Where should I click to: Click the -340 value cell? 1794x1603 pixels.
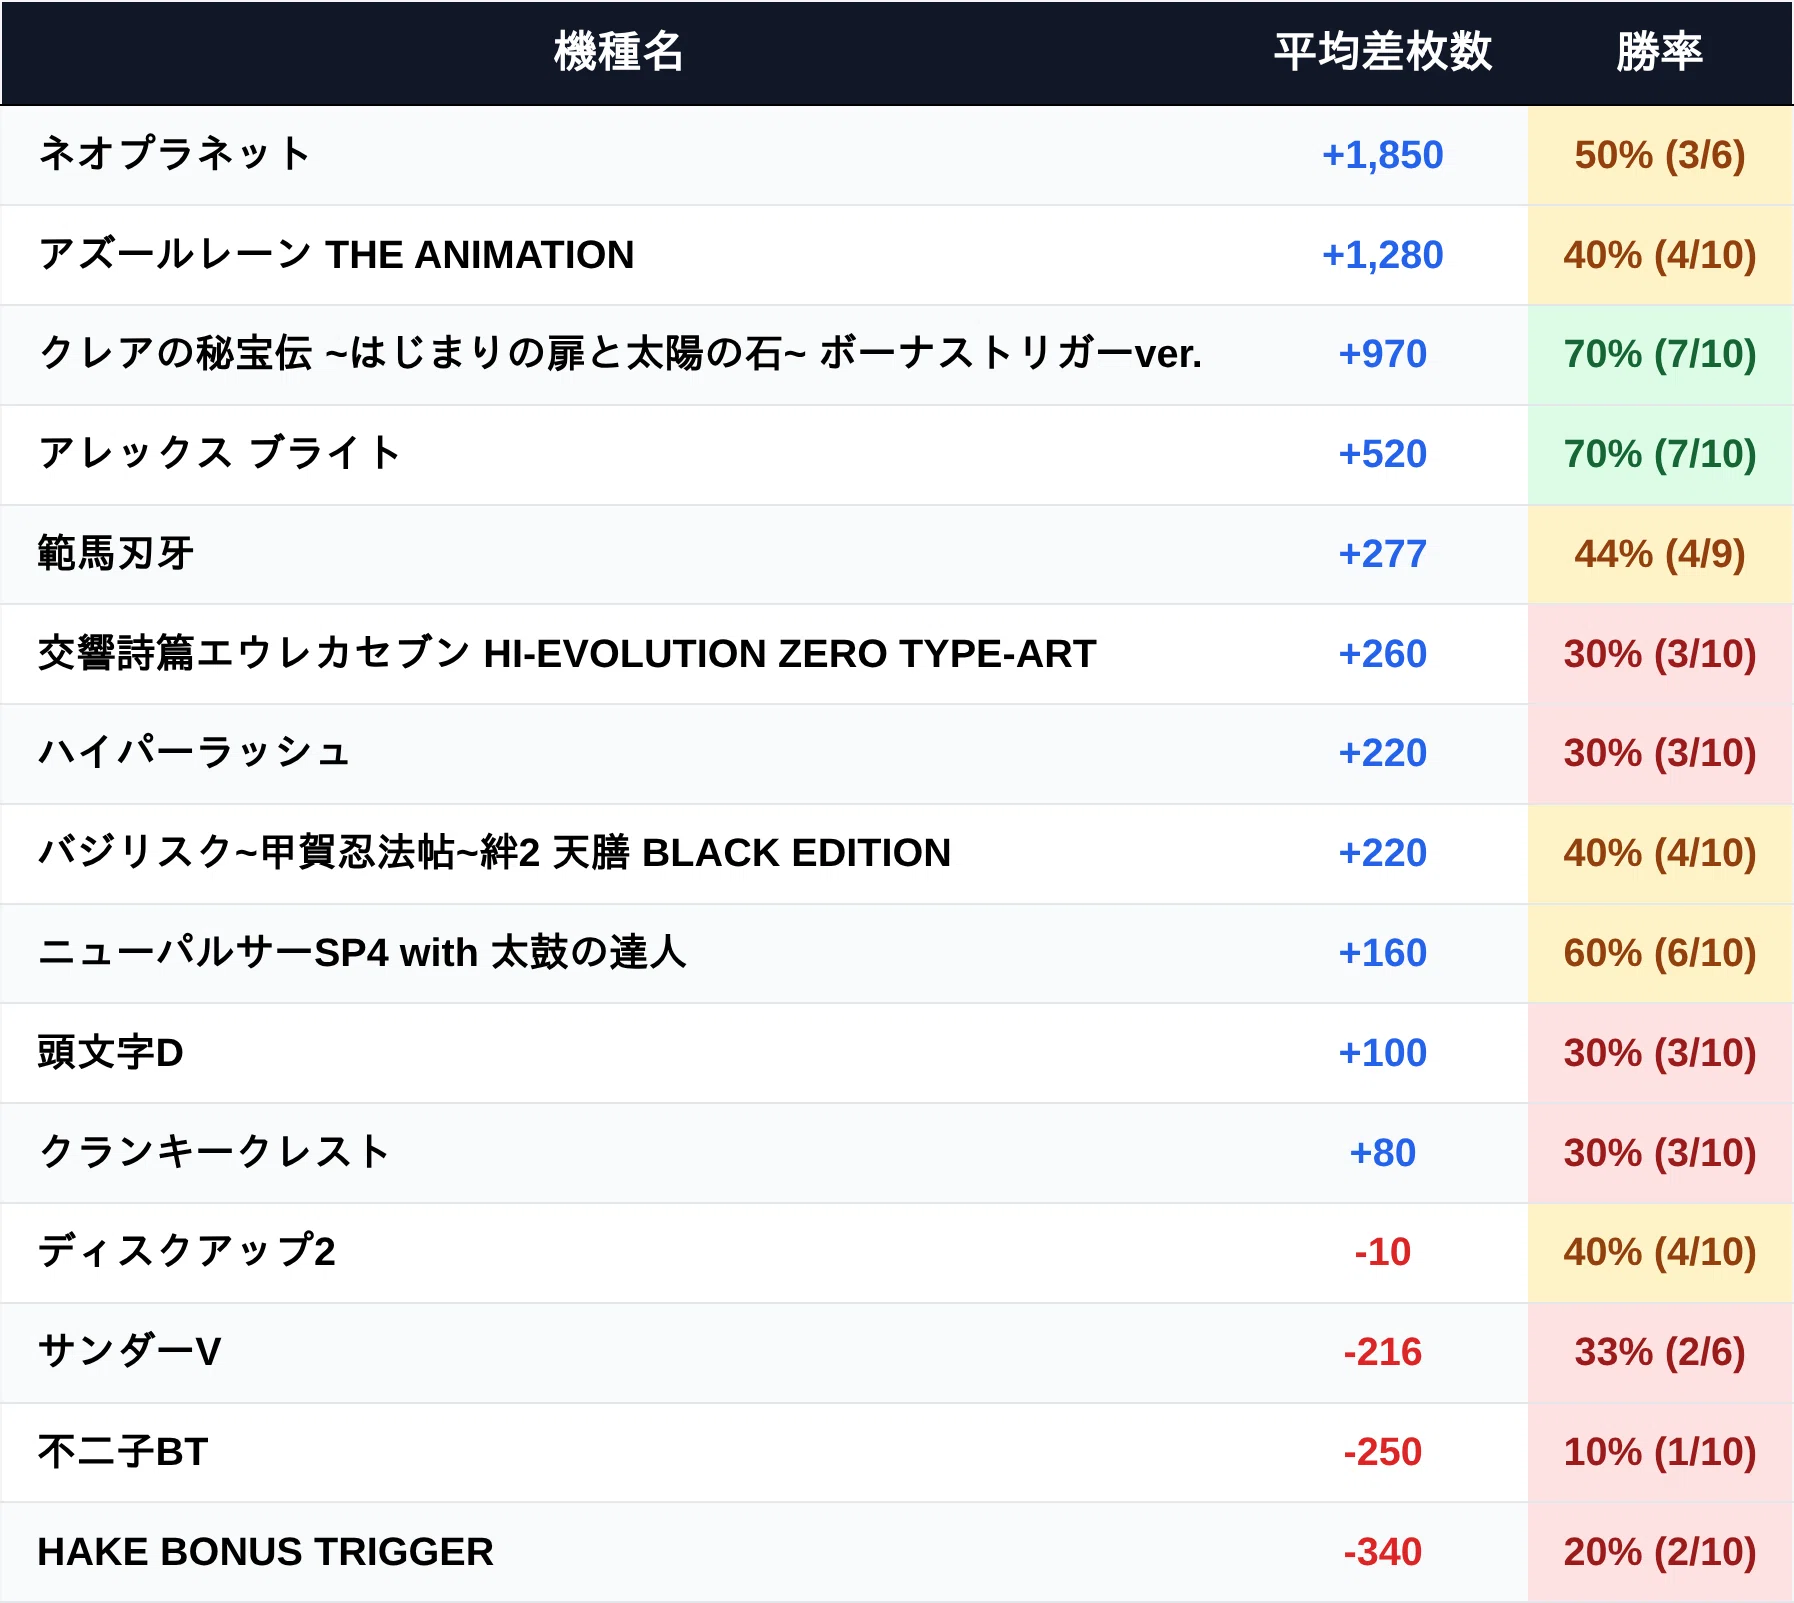pos(1382,1552)
